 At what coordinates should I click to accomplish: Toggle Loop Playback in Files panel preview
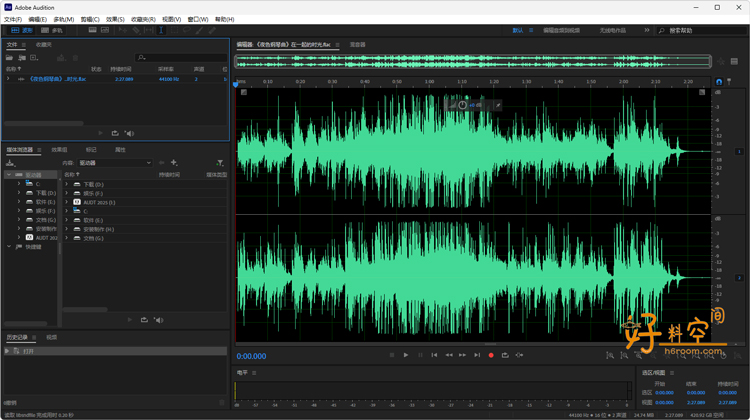(x=115, y=133)
